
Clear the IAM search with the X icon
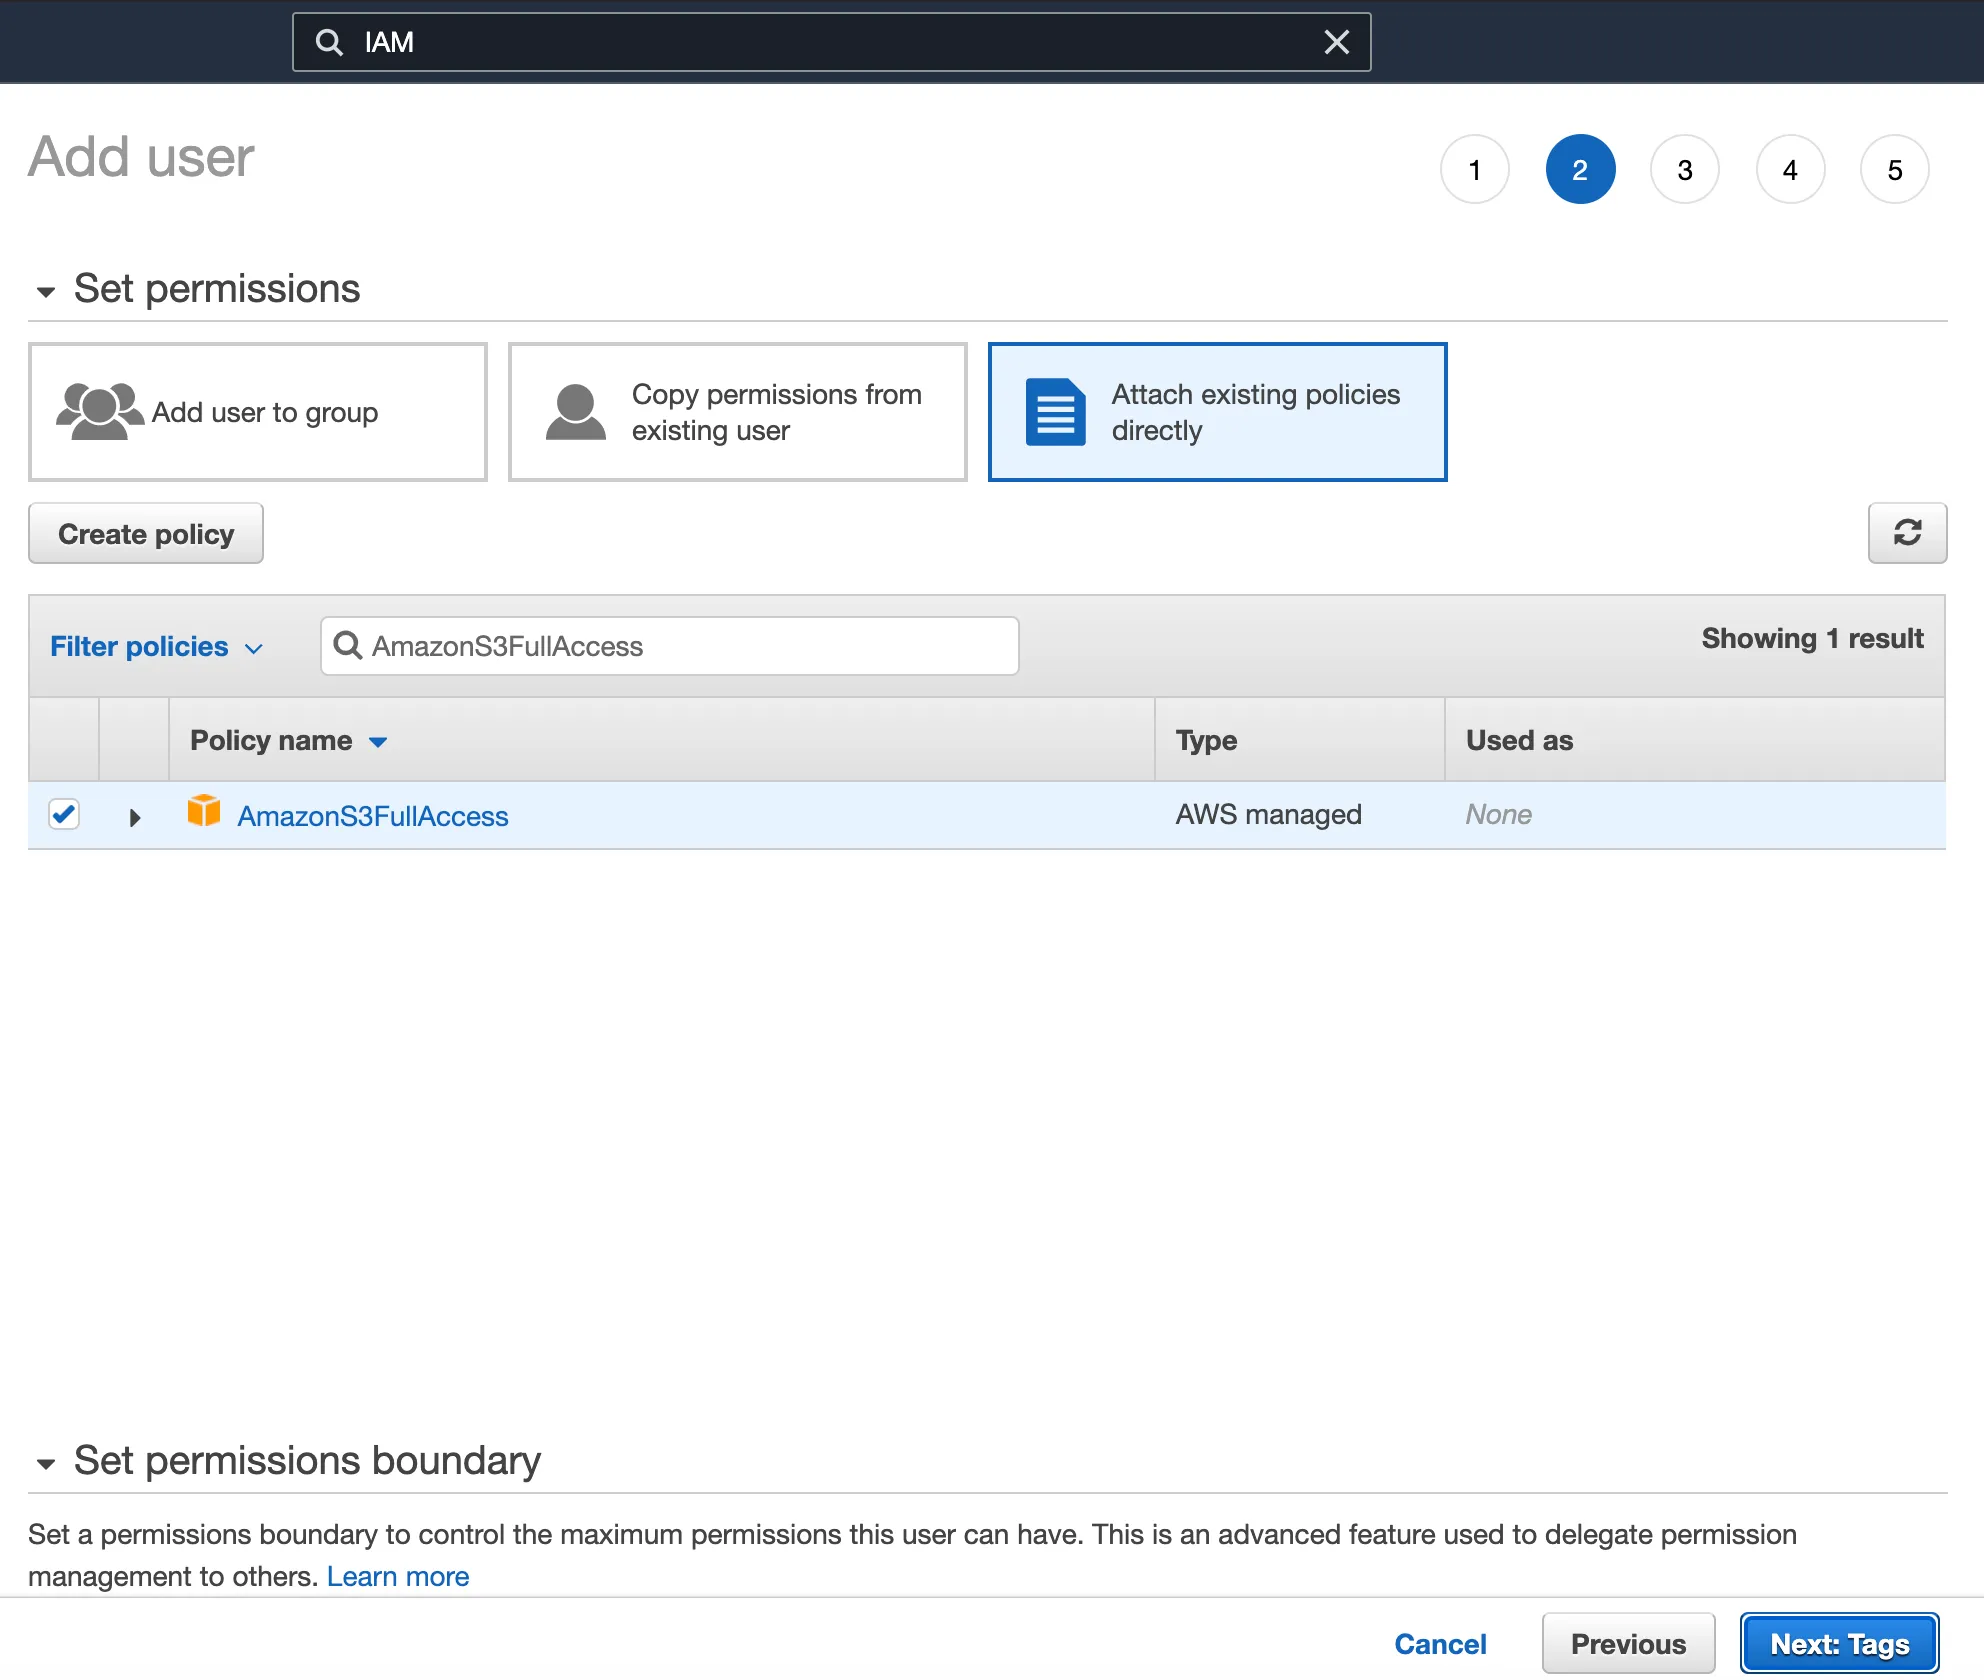click(x=1337, y=42)
